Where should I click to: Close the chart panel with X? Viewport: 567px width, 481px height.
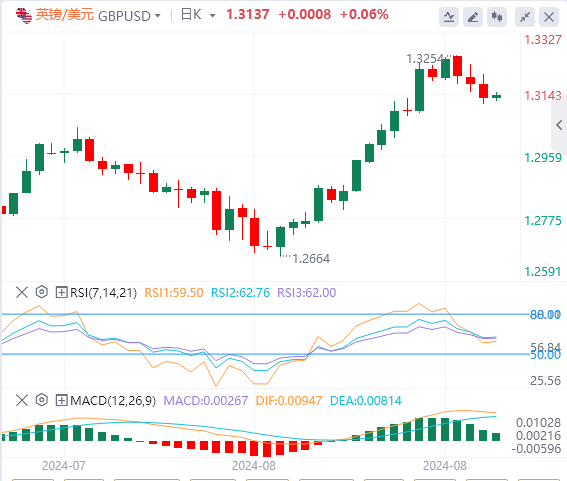coord(549,17)
